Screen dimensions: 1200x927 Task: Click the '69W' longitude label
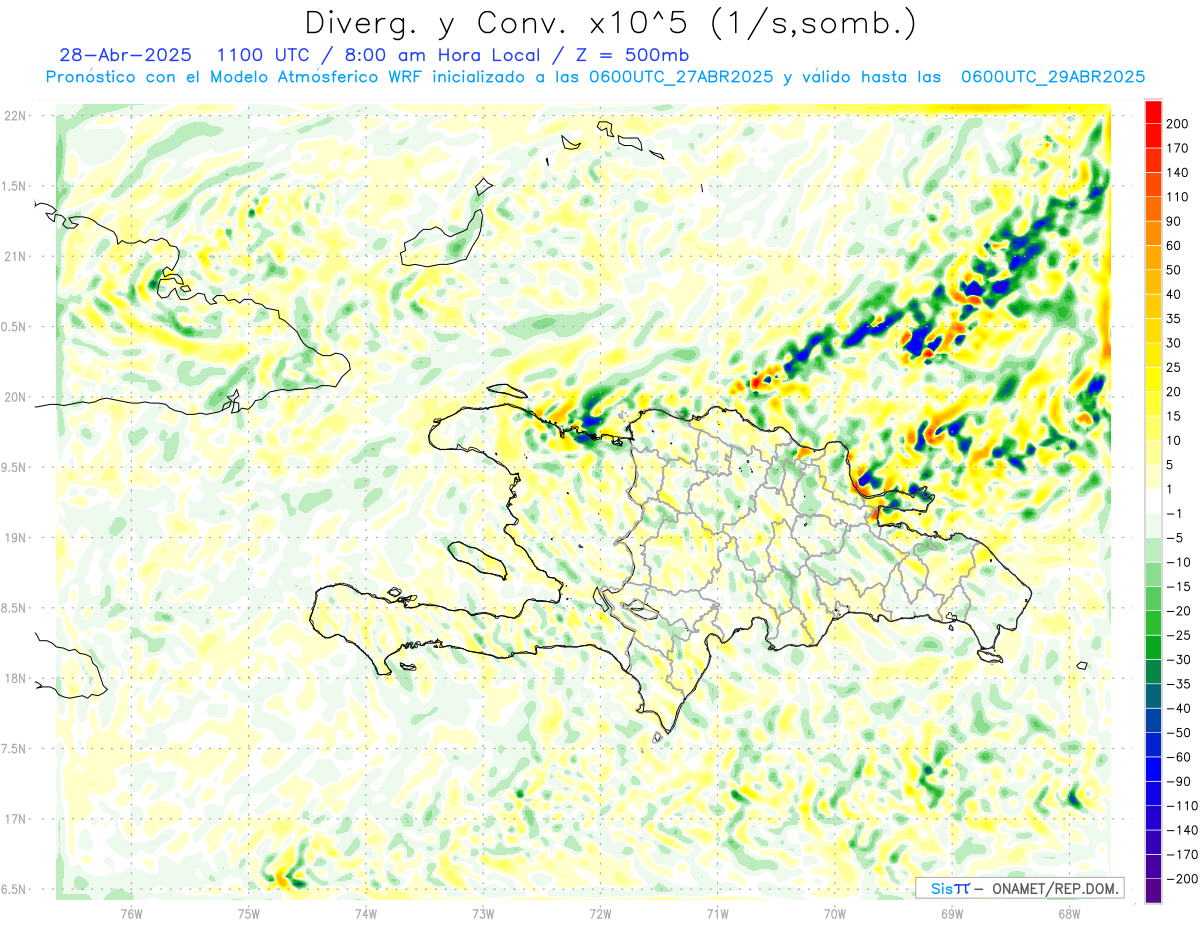[951, 914]
